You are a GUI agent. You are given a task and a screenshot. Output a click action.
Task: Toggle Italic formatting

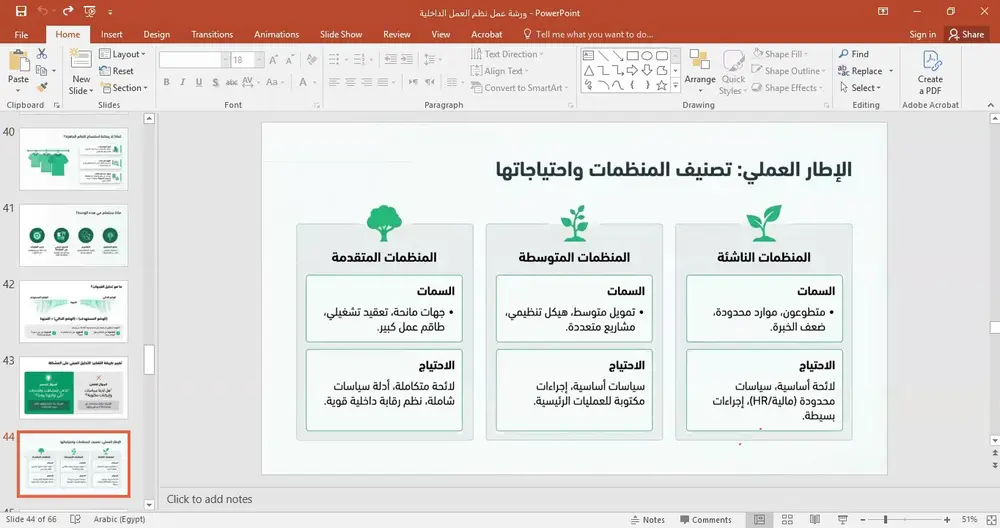pyautogui.click(x=182, y=82)
